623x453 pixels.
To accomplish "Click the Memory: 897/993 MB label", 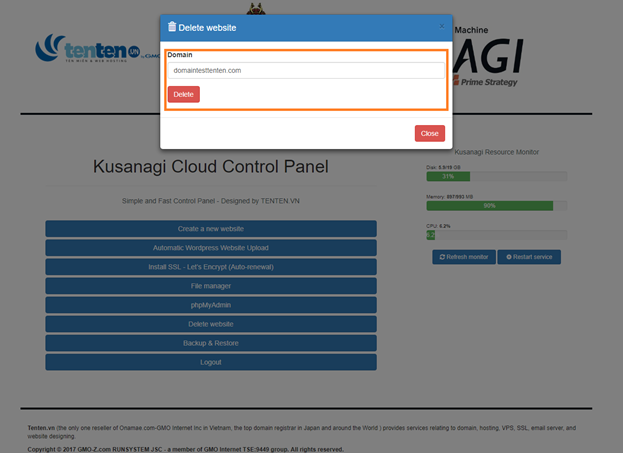I will pos(449,197).
